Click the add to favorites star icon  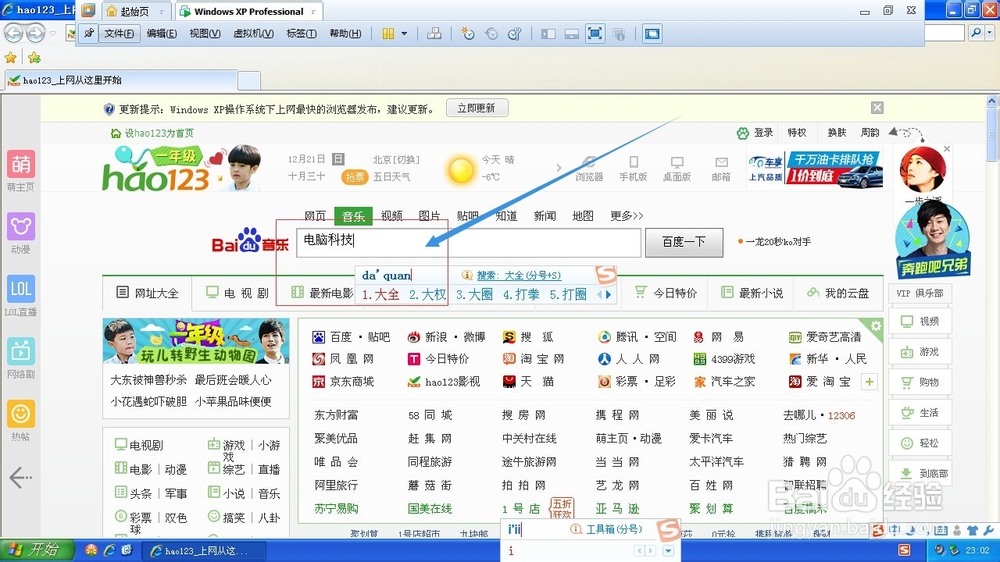(x=34, y=58)
